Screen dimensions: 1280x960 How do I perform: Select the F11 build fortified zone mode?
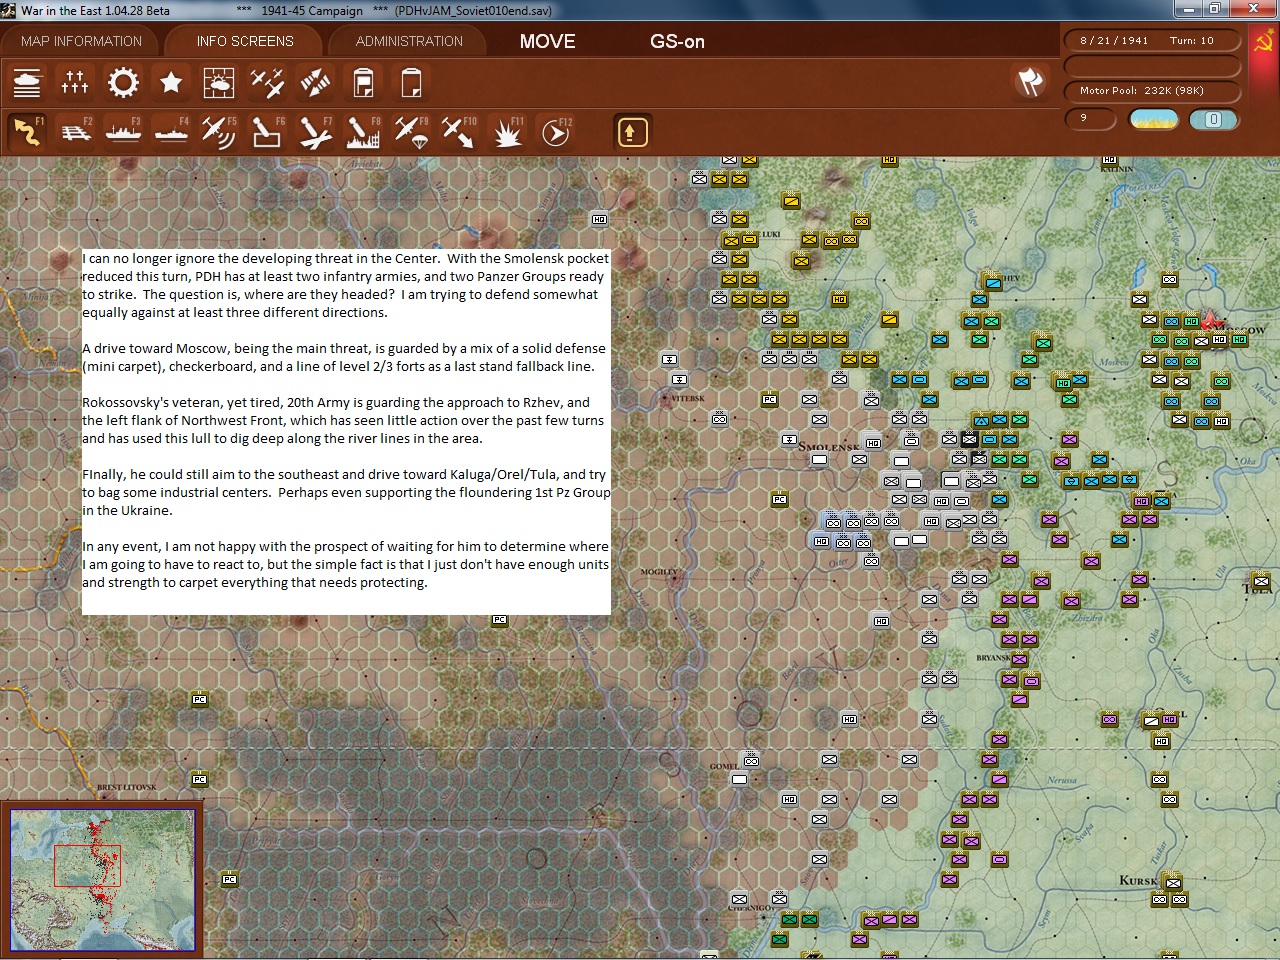(507, 132)
